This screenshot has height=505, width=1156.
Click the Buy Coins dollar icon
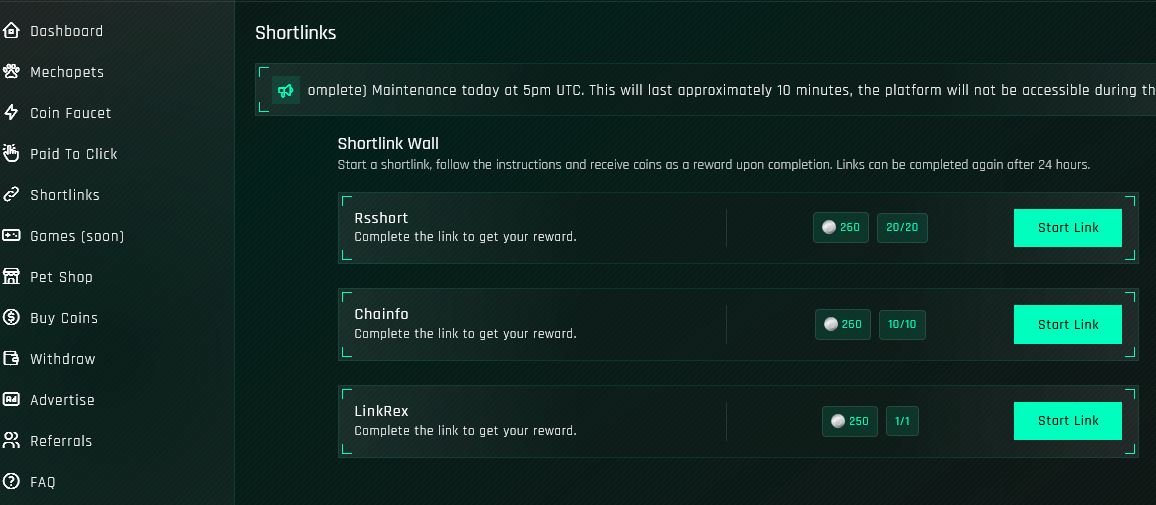click(11, 318)
